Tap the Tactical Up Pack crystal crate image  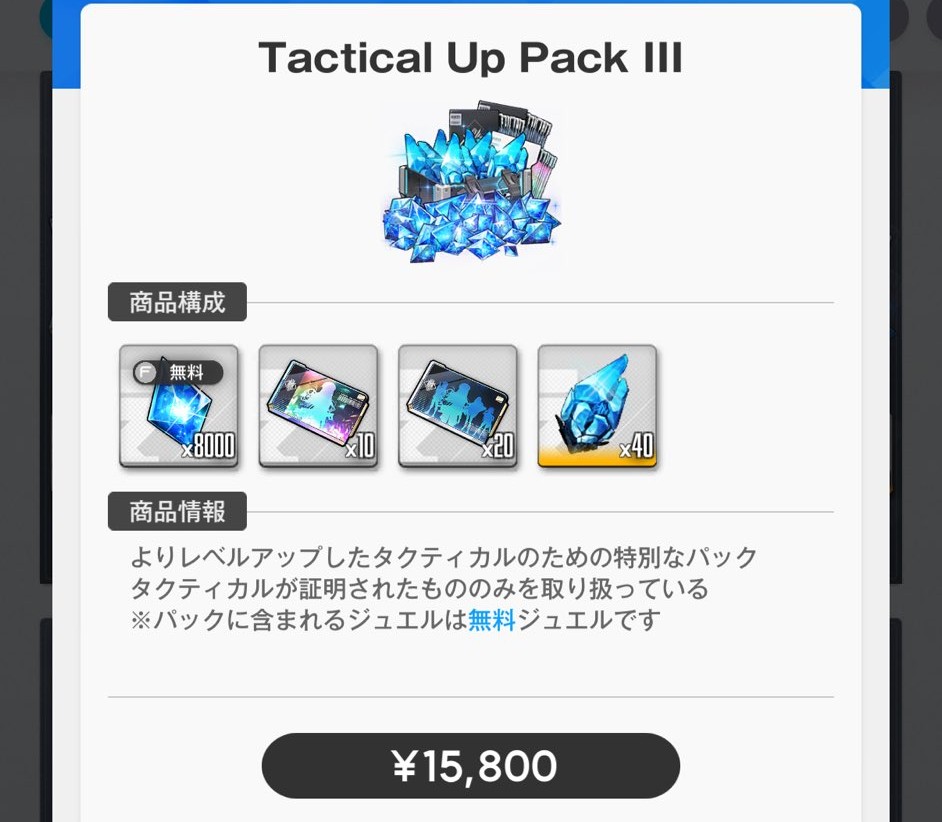[473, 184]
